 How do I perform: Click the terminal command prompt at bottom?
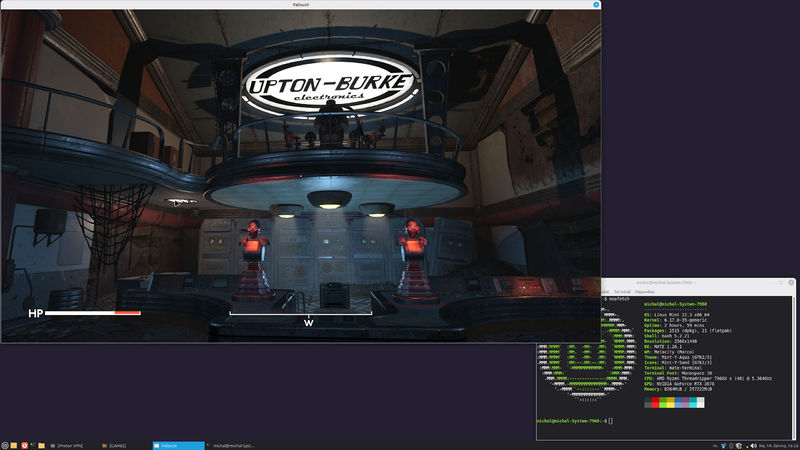coord(574,421)
